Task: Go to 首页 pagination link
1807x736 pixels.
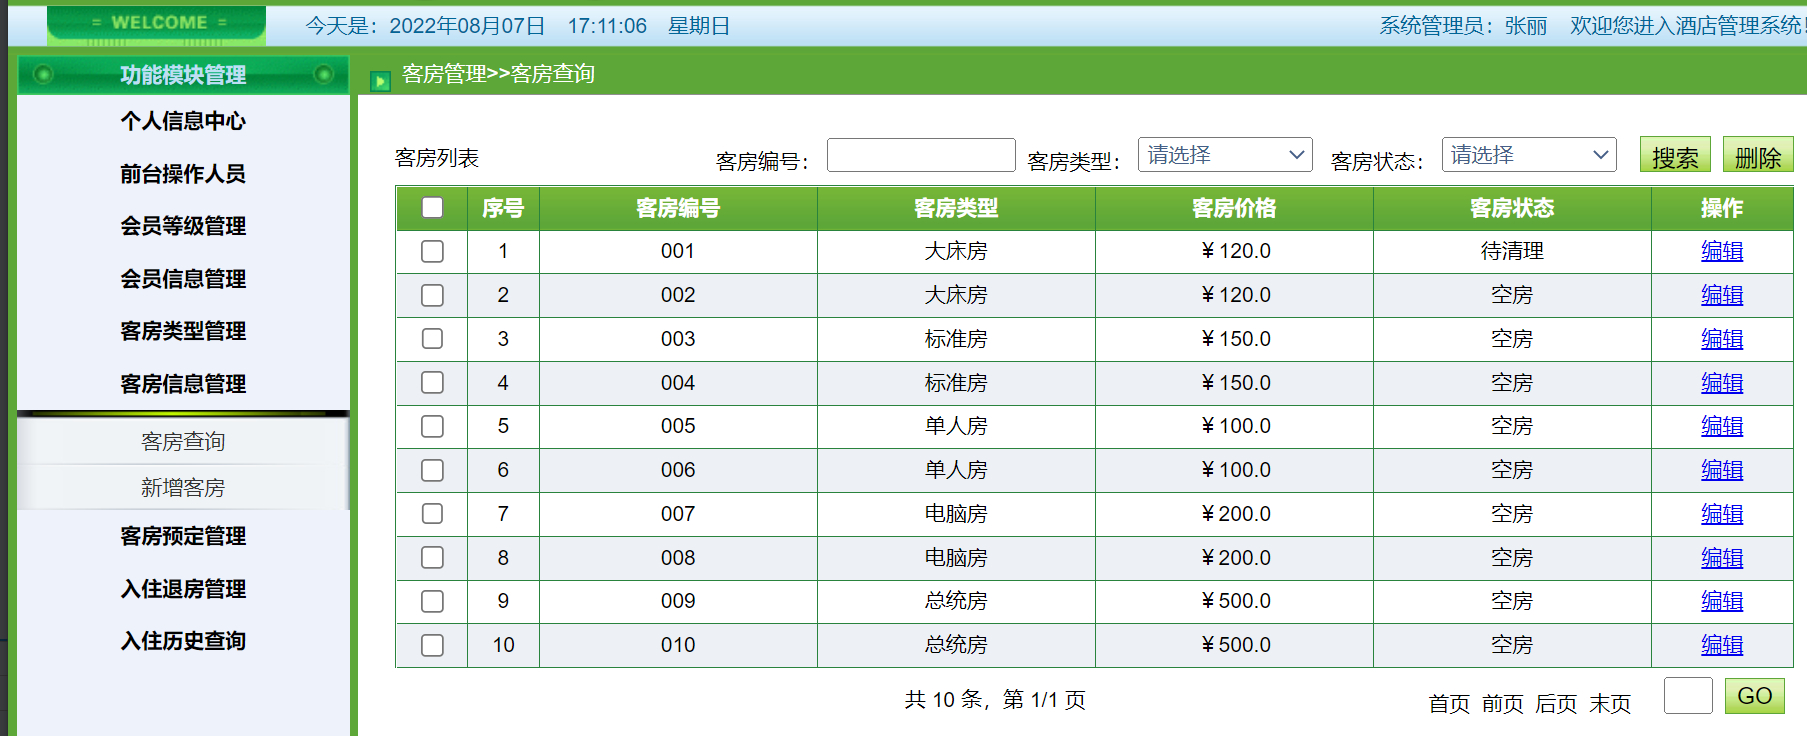Action: pos(1449,704)
